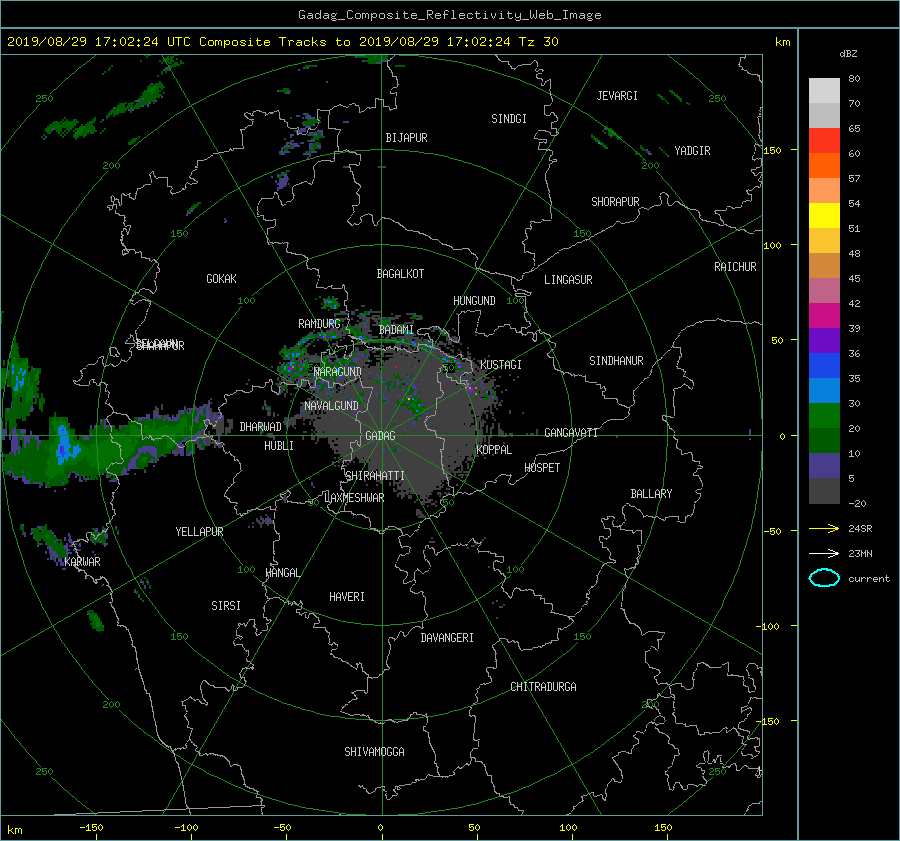Screen dimensions: 900x841
Task: Click the blue 35 dBZ echo west of Dharwad
Action: pyautogui.click(x=65, y=446)
